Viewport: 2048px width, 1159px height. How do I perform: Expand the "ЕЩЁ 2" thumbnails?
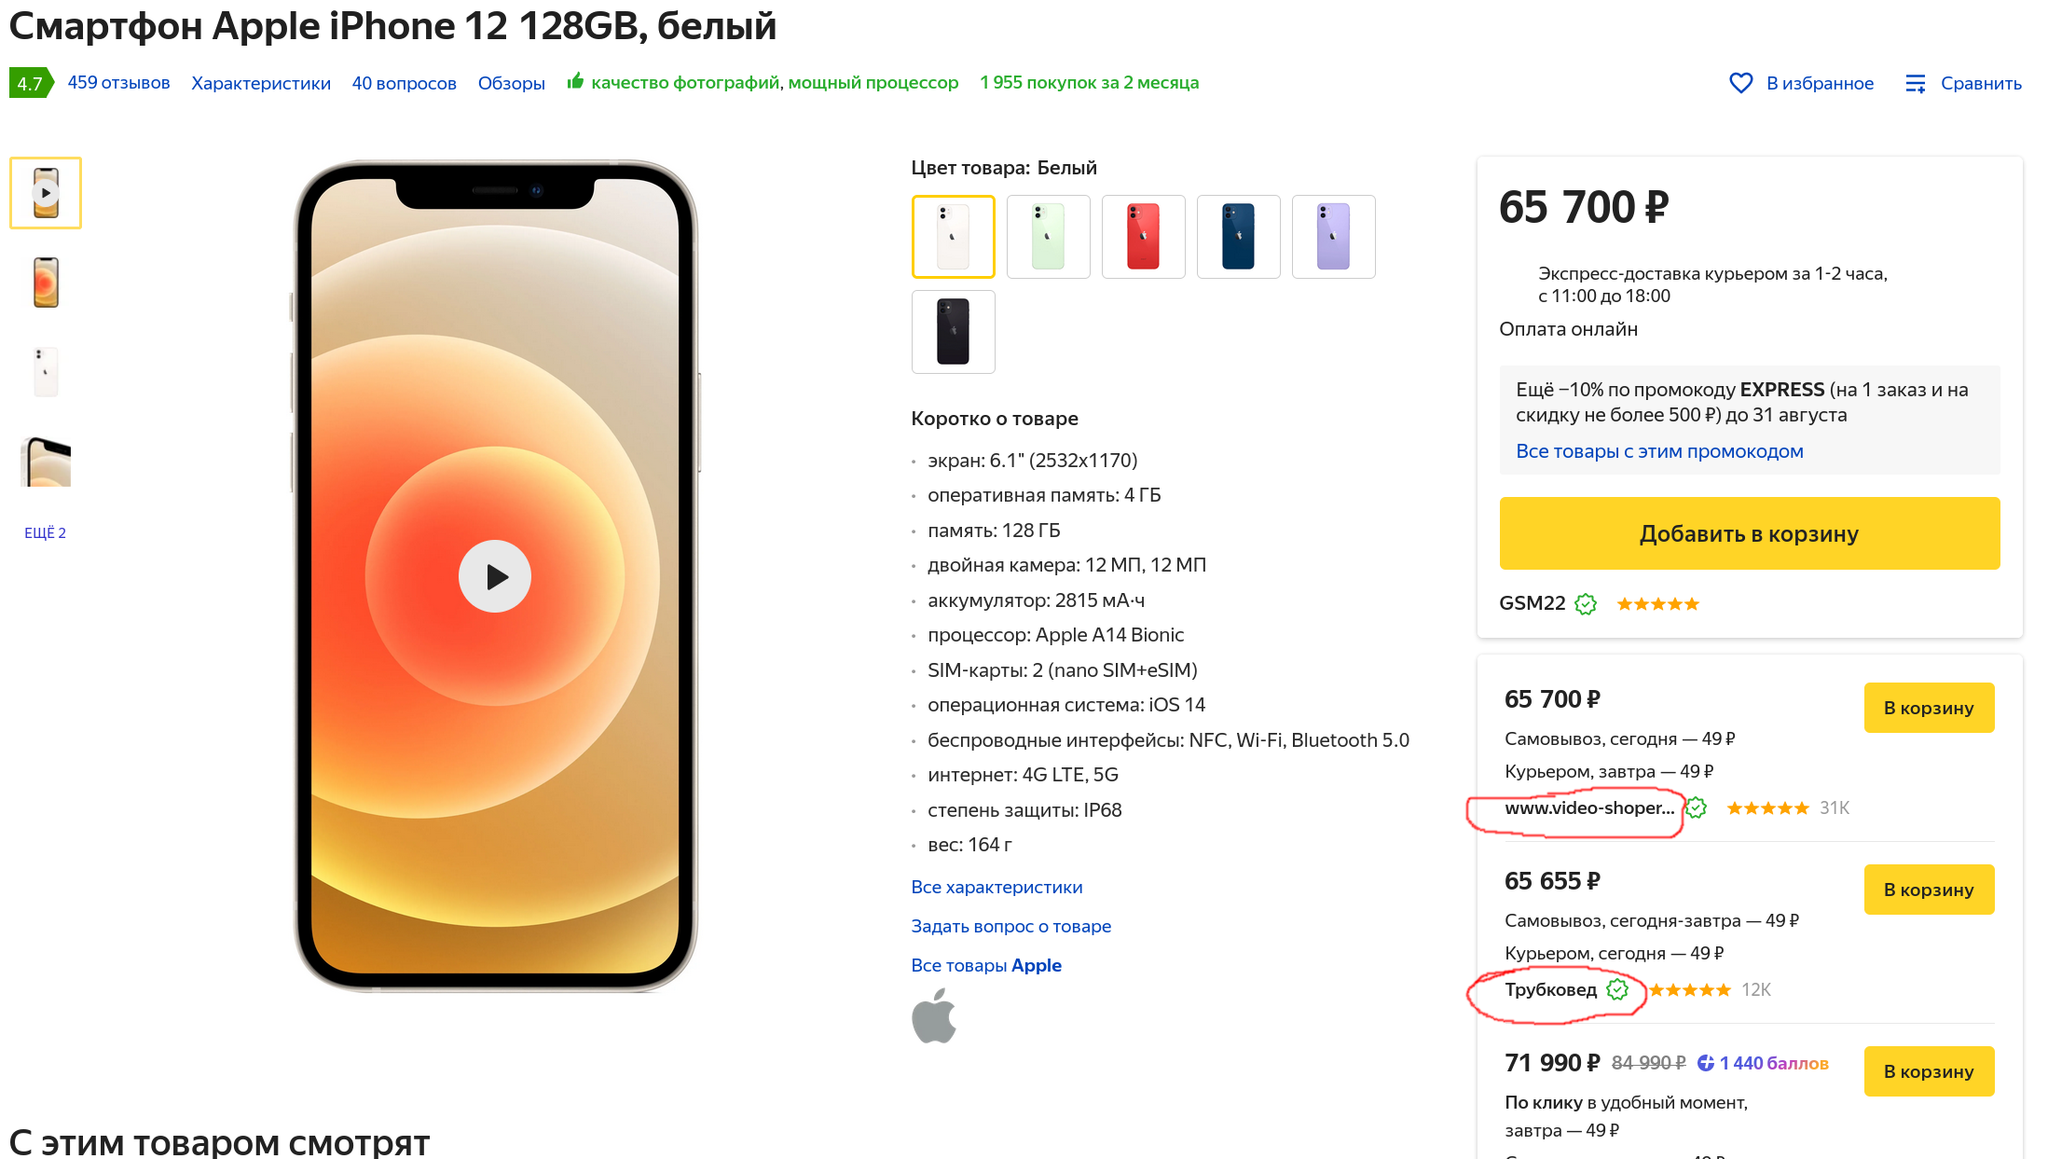pyautogui.click(x=45, y=533)
